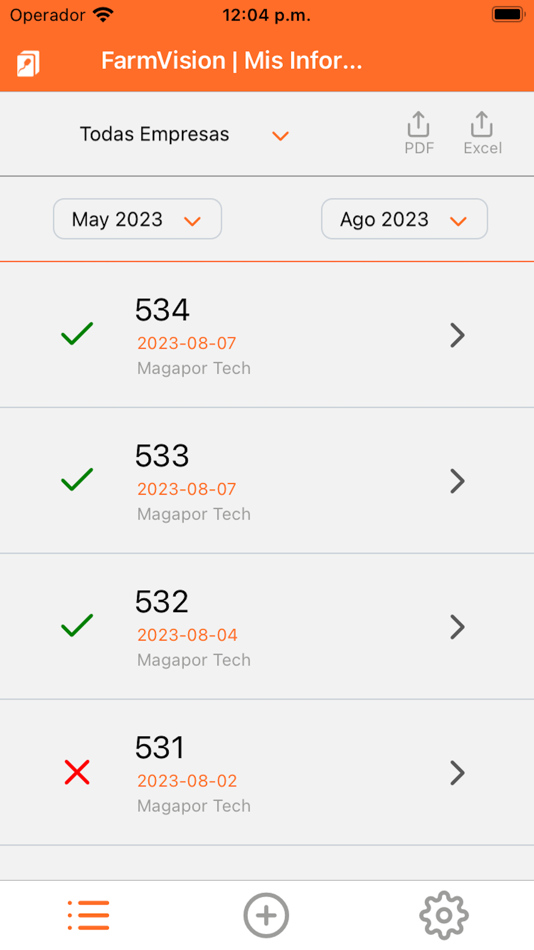This screenshot has width=534, height=950.
Task: Export reports using PDF icon
Action: pyautogui.click(x=419, y=133)
